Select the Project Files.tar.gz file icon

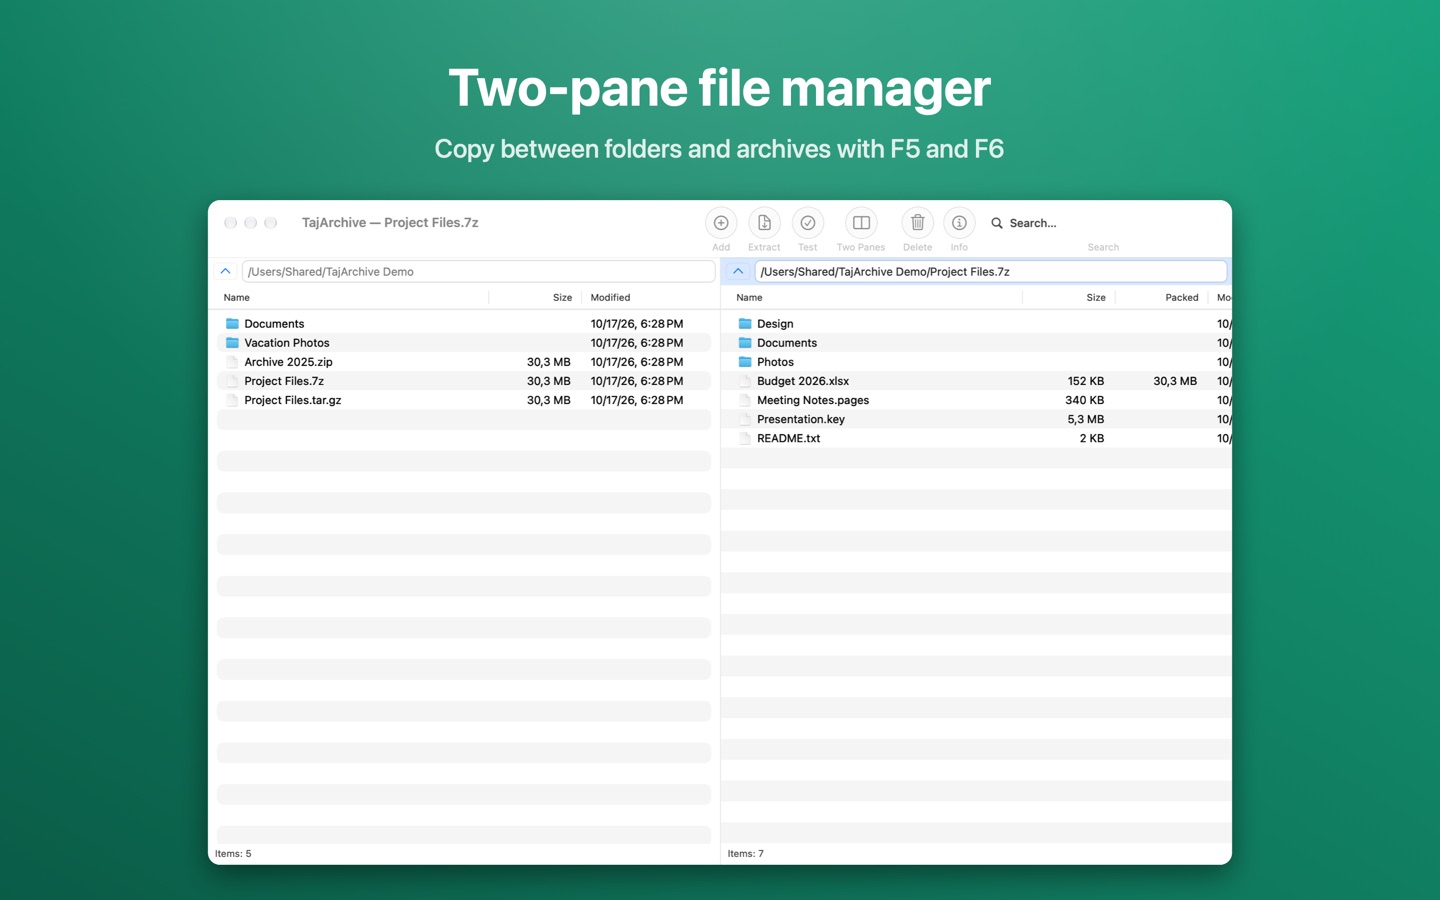(232, 400)
